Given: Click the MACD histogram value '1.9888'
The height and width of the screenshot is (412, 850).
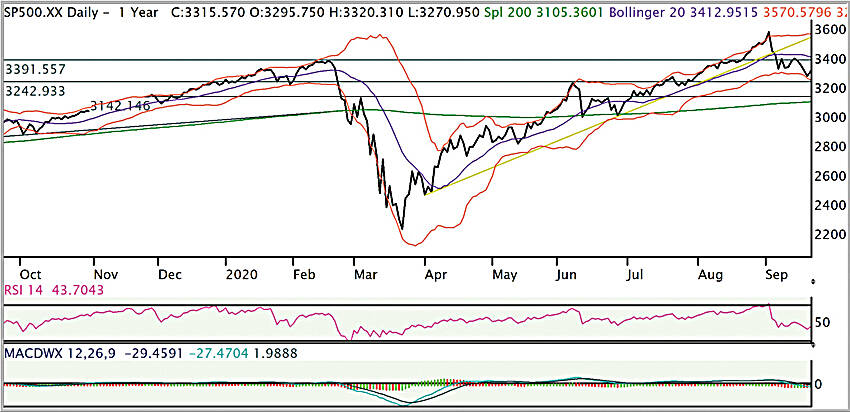Looking at the screenshot, I should (275, 354).
